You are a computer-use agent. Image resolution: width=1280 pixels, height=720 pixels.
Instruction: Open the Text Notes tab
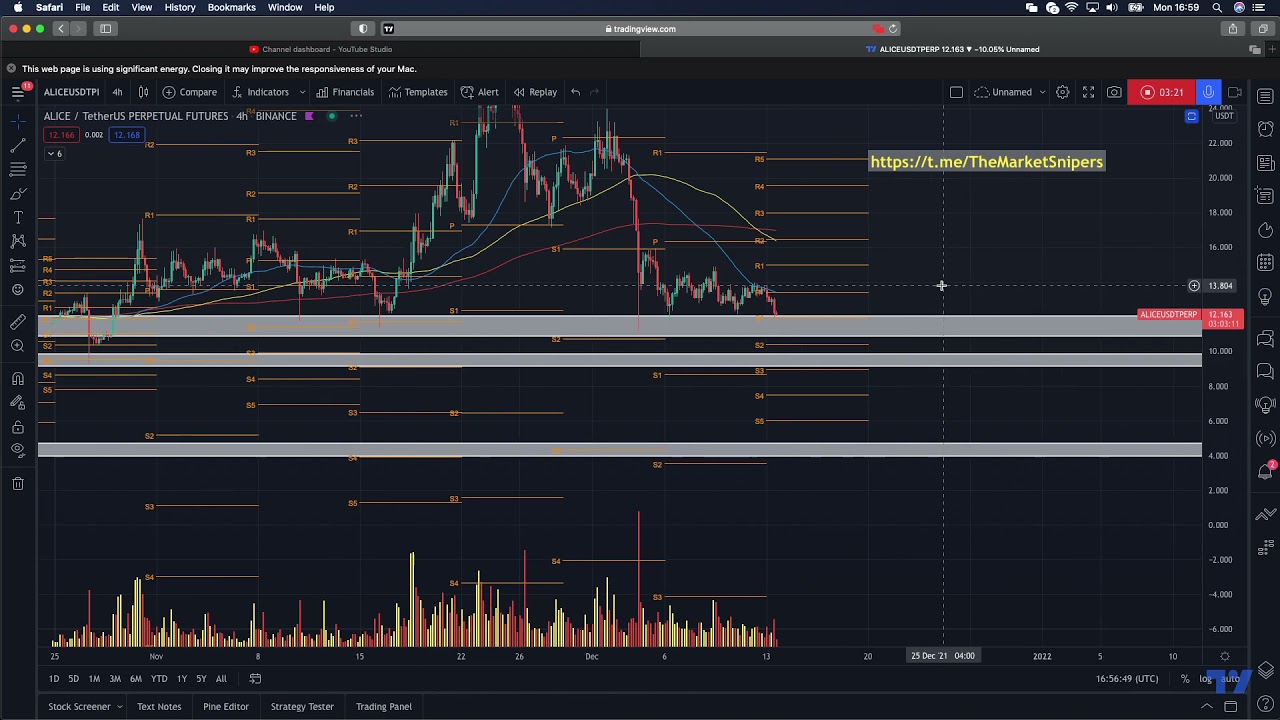coord(159,706)
